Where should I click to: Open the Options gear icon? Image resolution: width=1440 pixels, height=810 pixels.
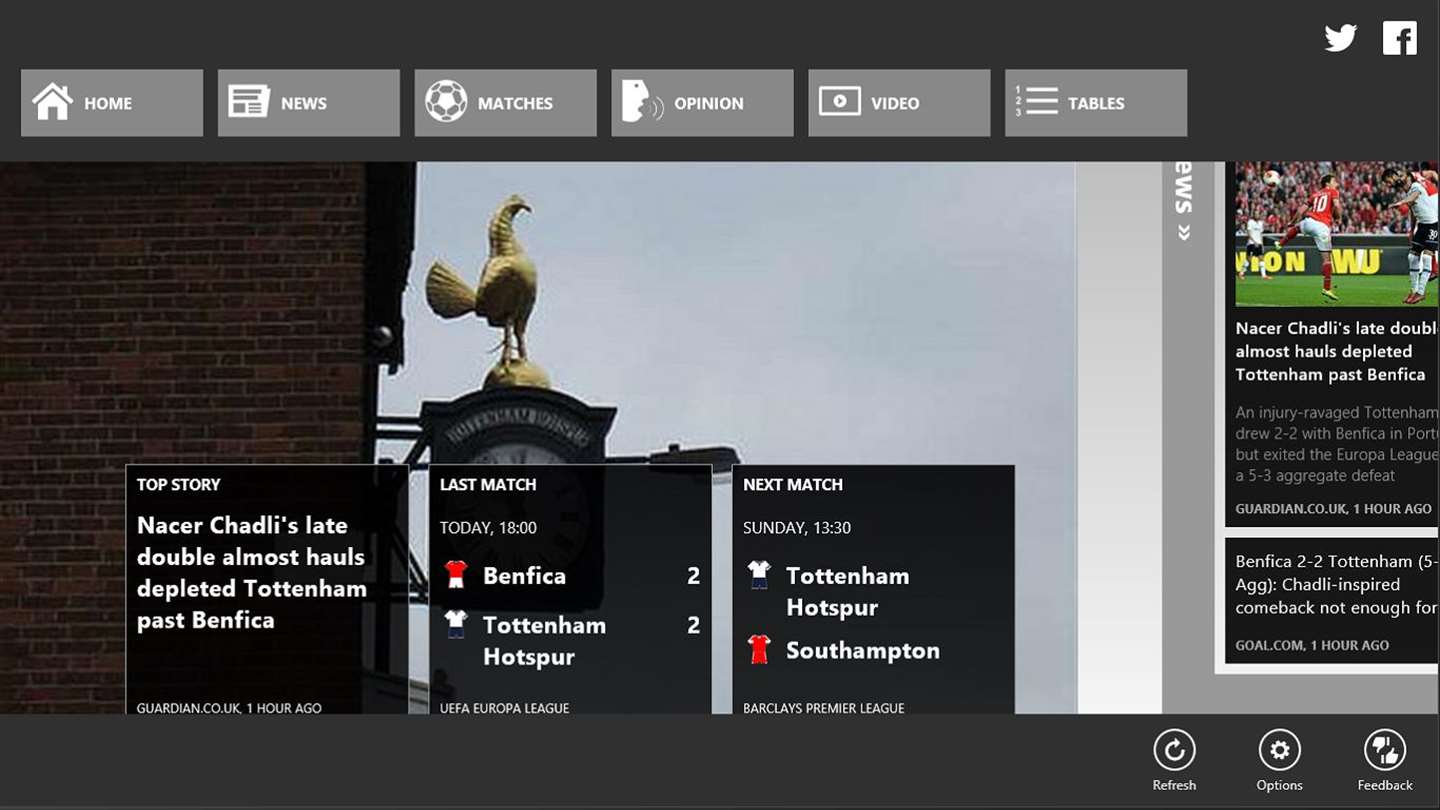click(x=1279, y=750)
